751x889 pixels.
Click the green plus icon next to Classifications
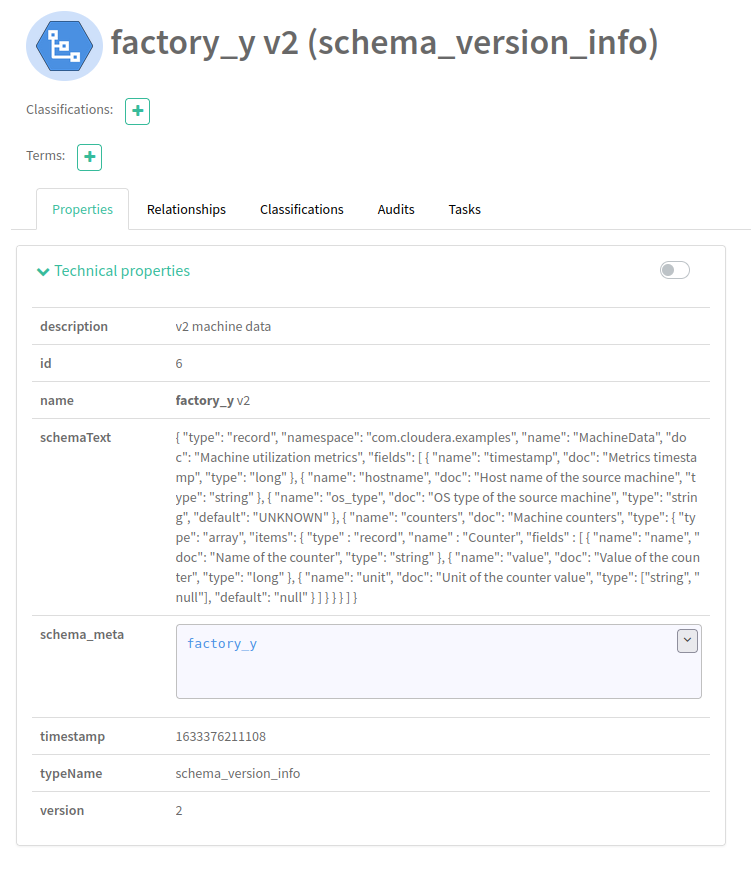click(x=136, y=111)
